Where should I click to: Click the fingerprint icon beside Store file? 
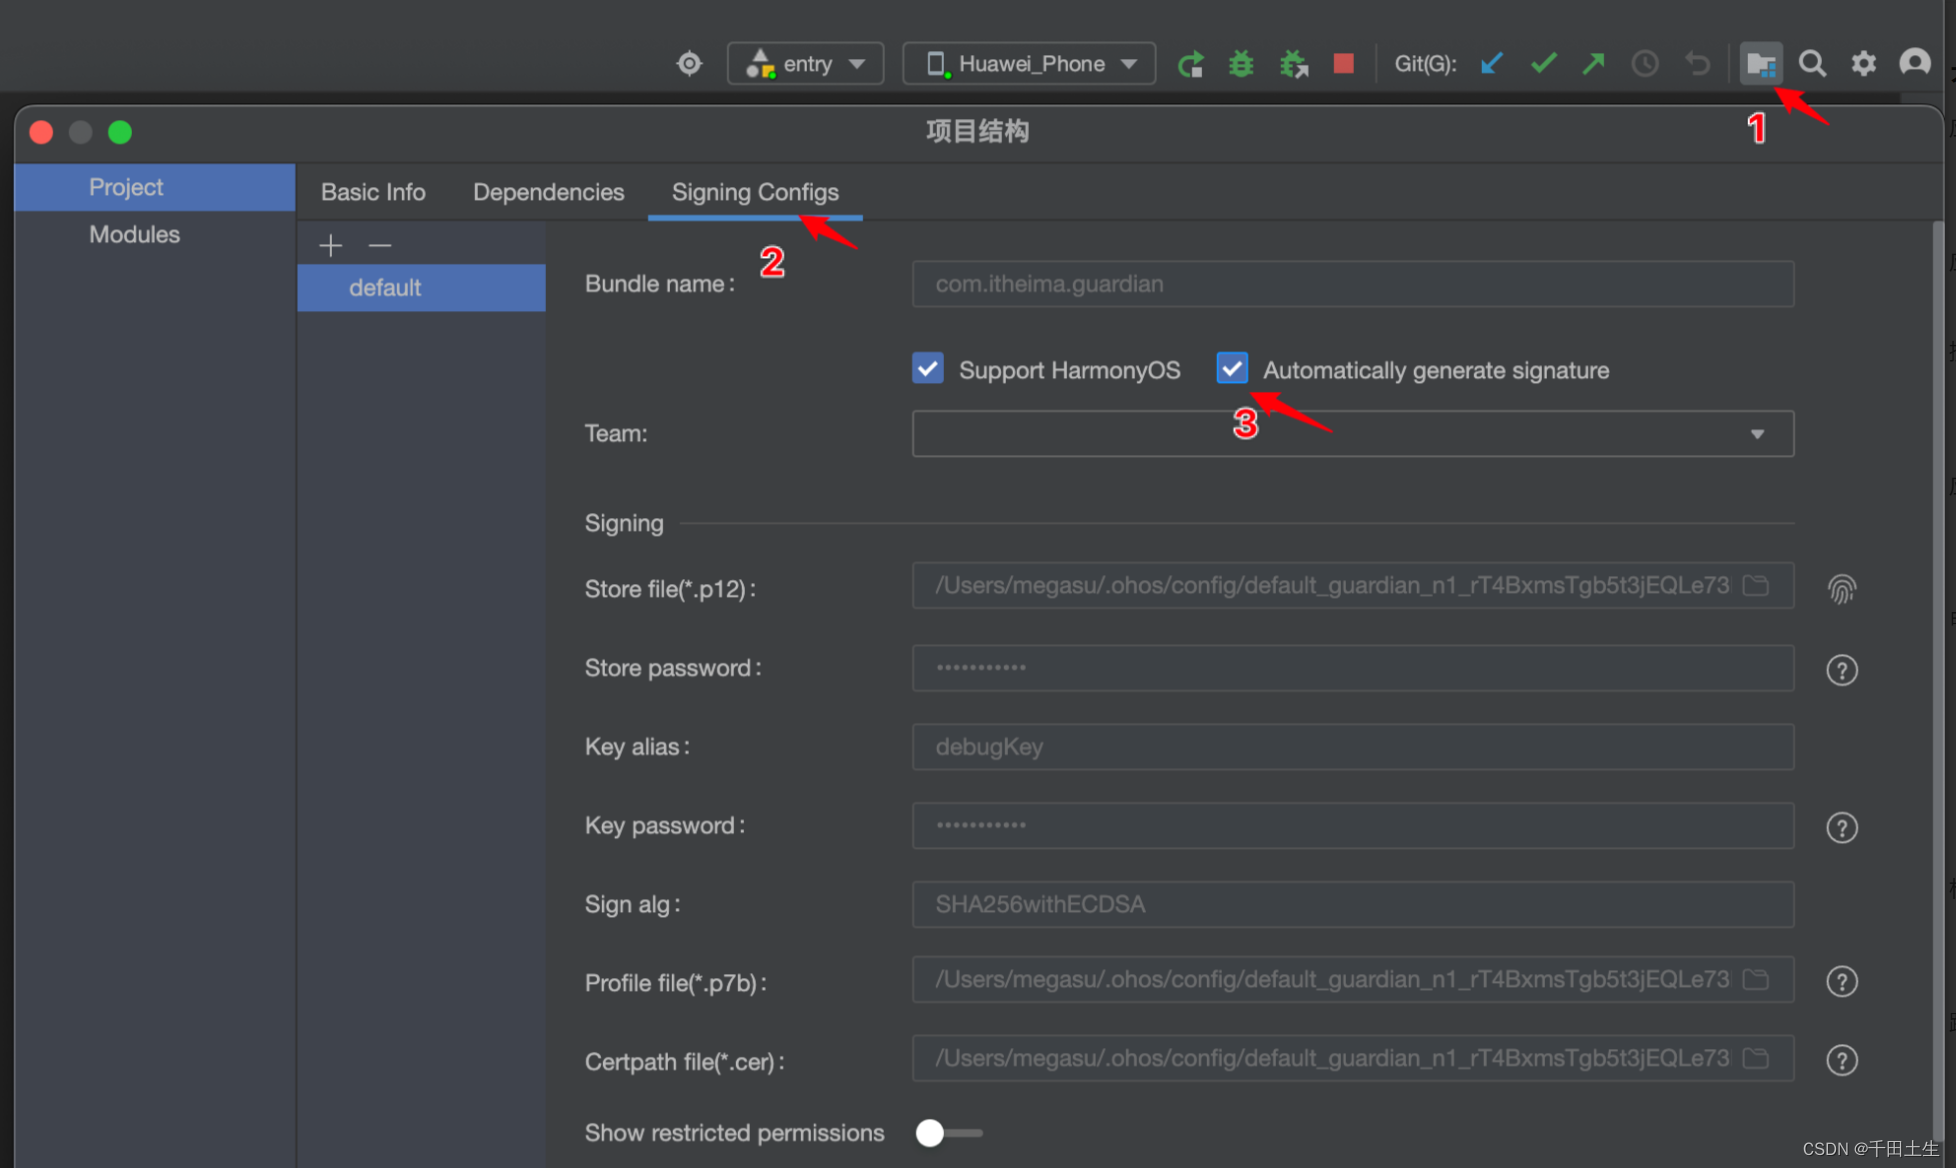pyautogui.click(x=1841, y=589)
